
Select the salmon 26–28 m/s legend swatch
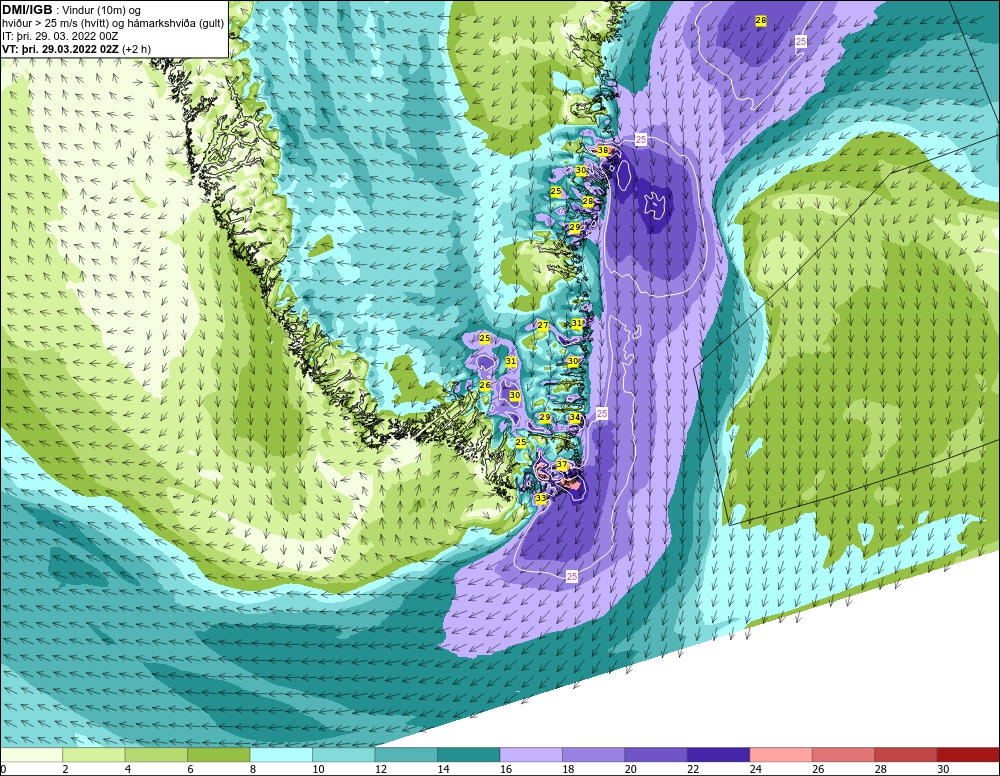[x=844, y=755]
